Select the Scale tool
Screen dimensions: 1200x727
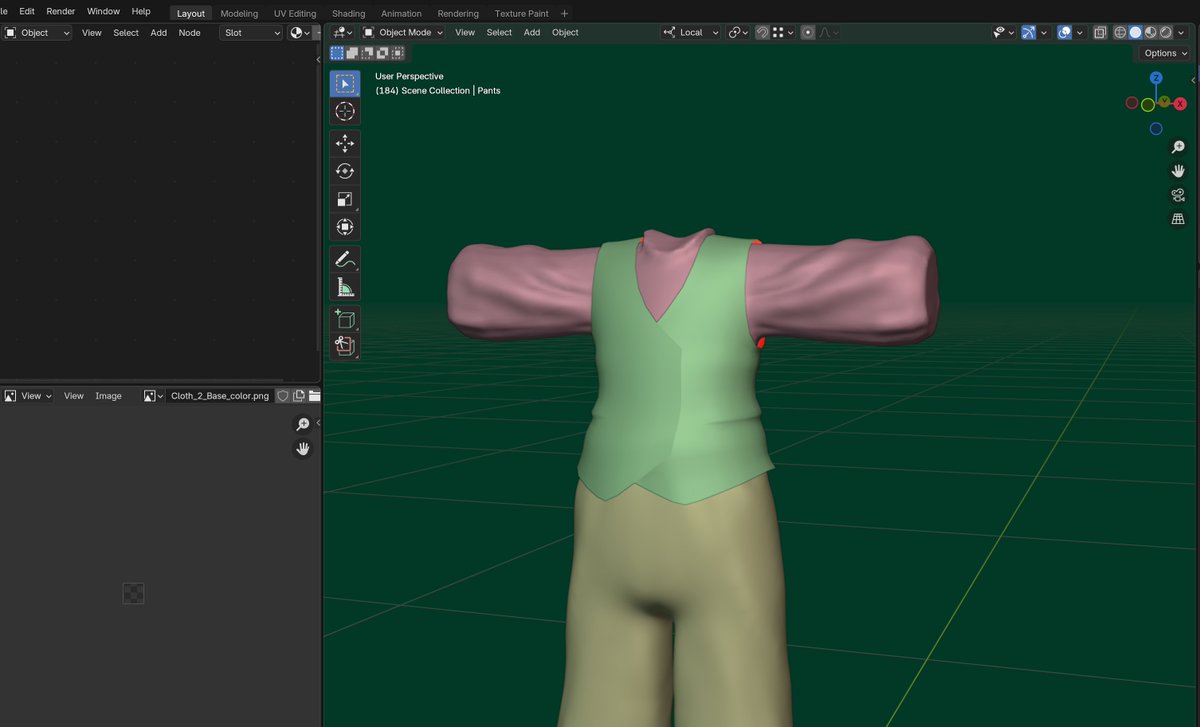tap(345, 199)
